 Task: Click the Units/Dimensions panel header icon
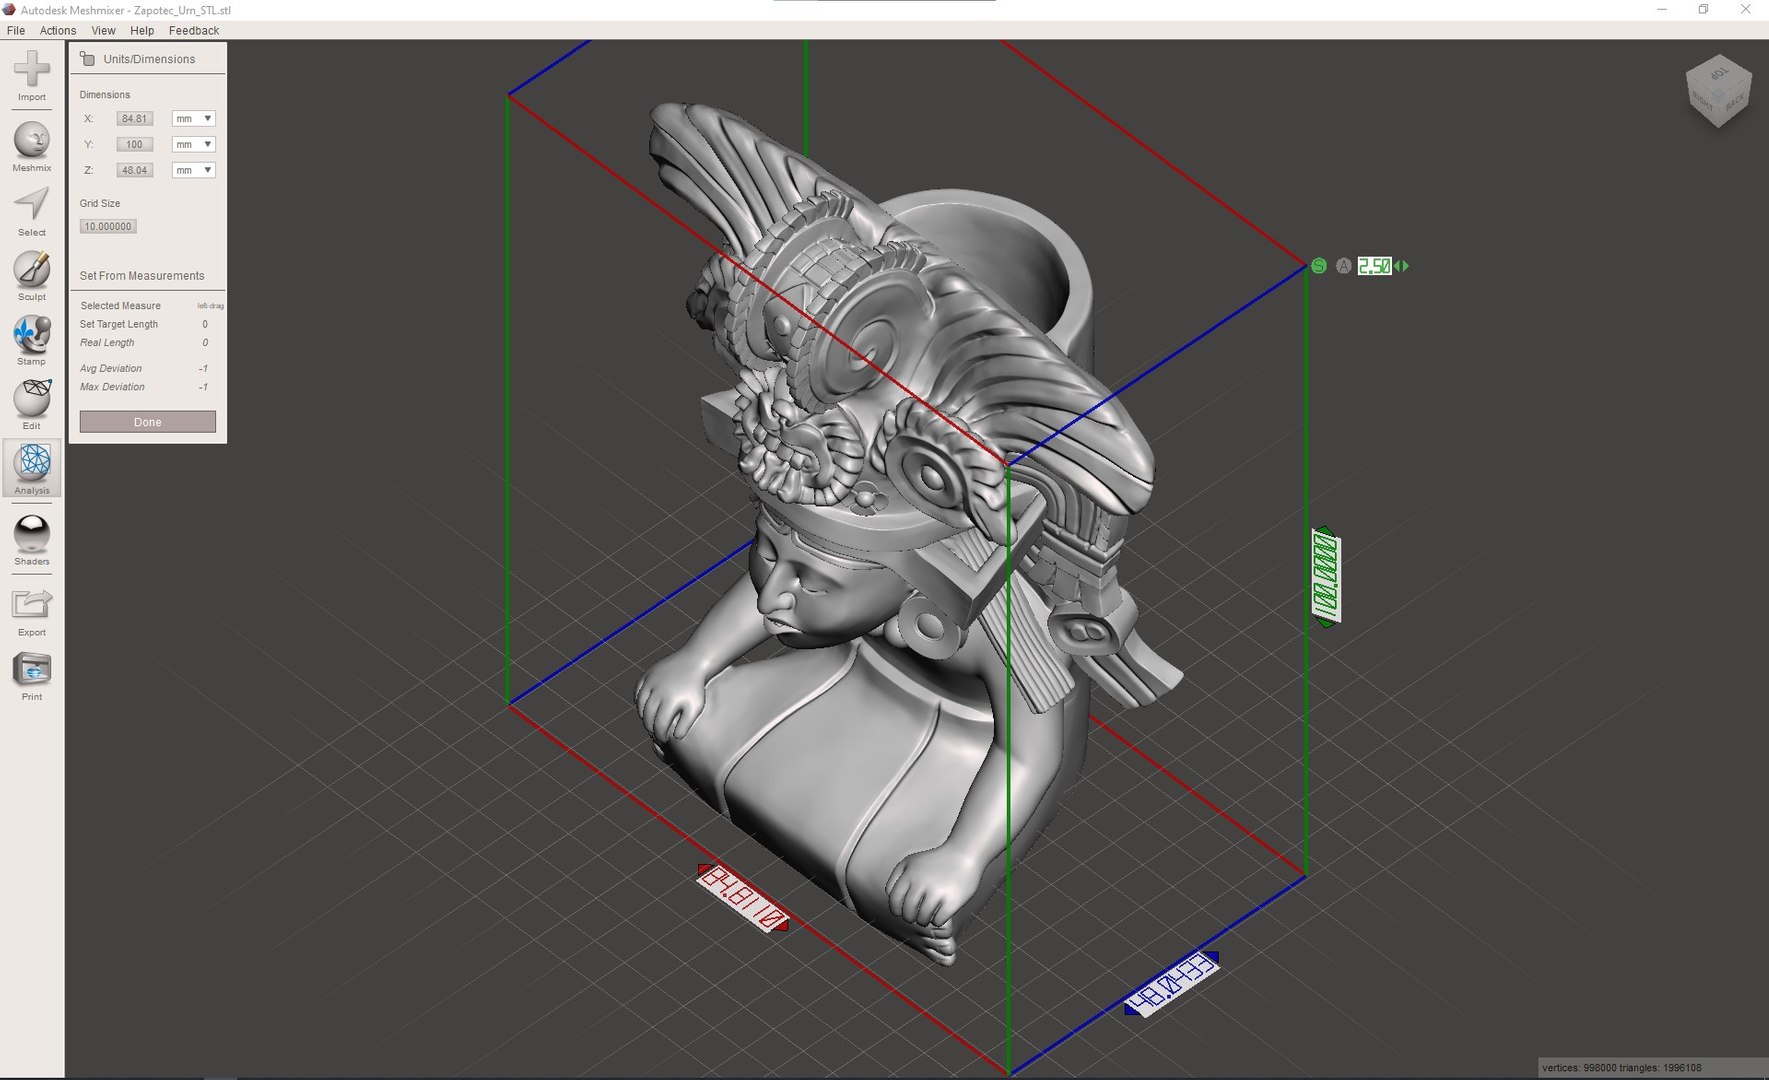click(x=88, y=59)
